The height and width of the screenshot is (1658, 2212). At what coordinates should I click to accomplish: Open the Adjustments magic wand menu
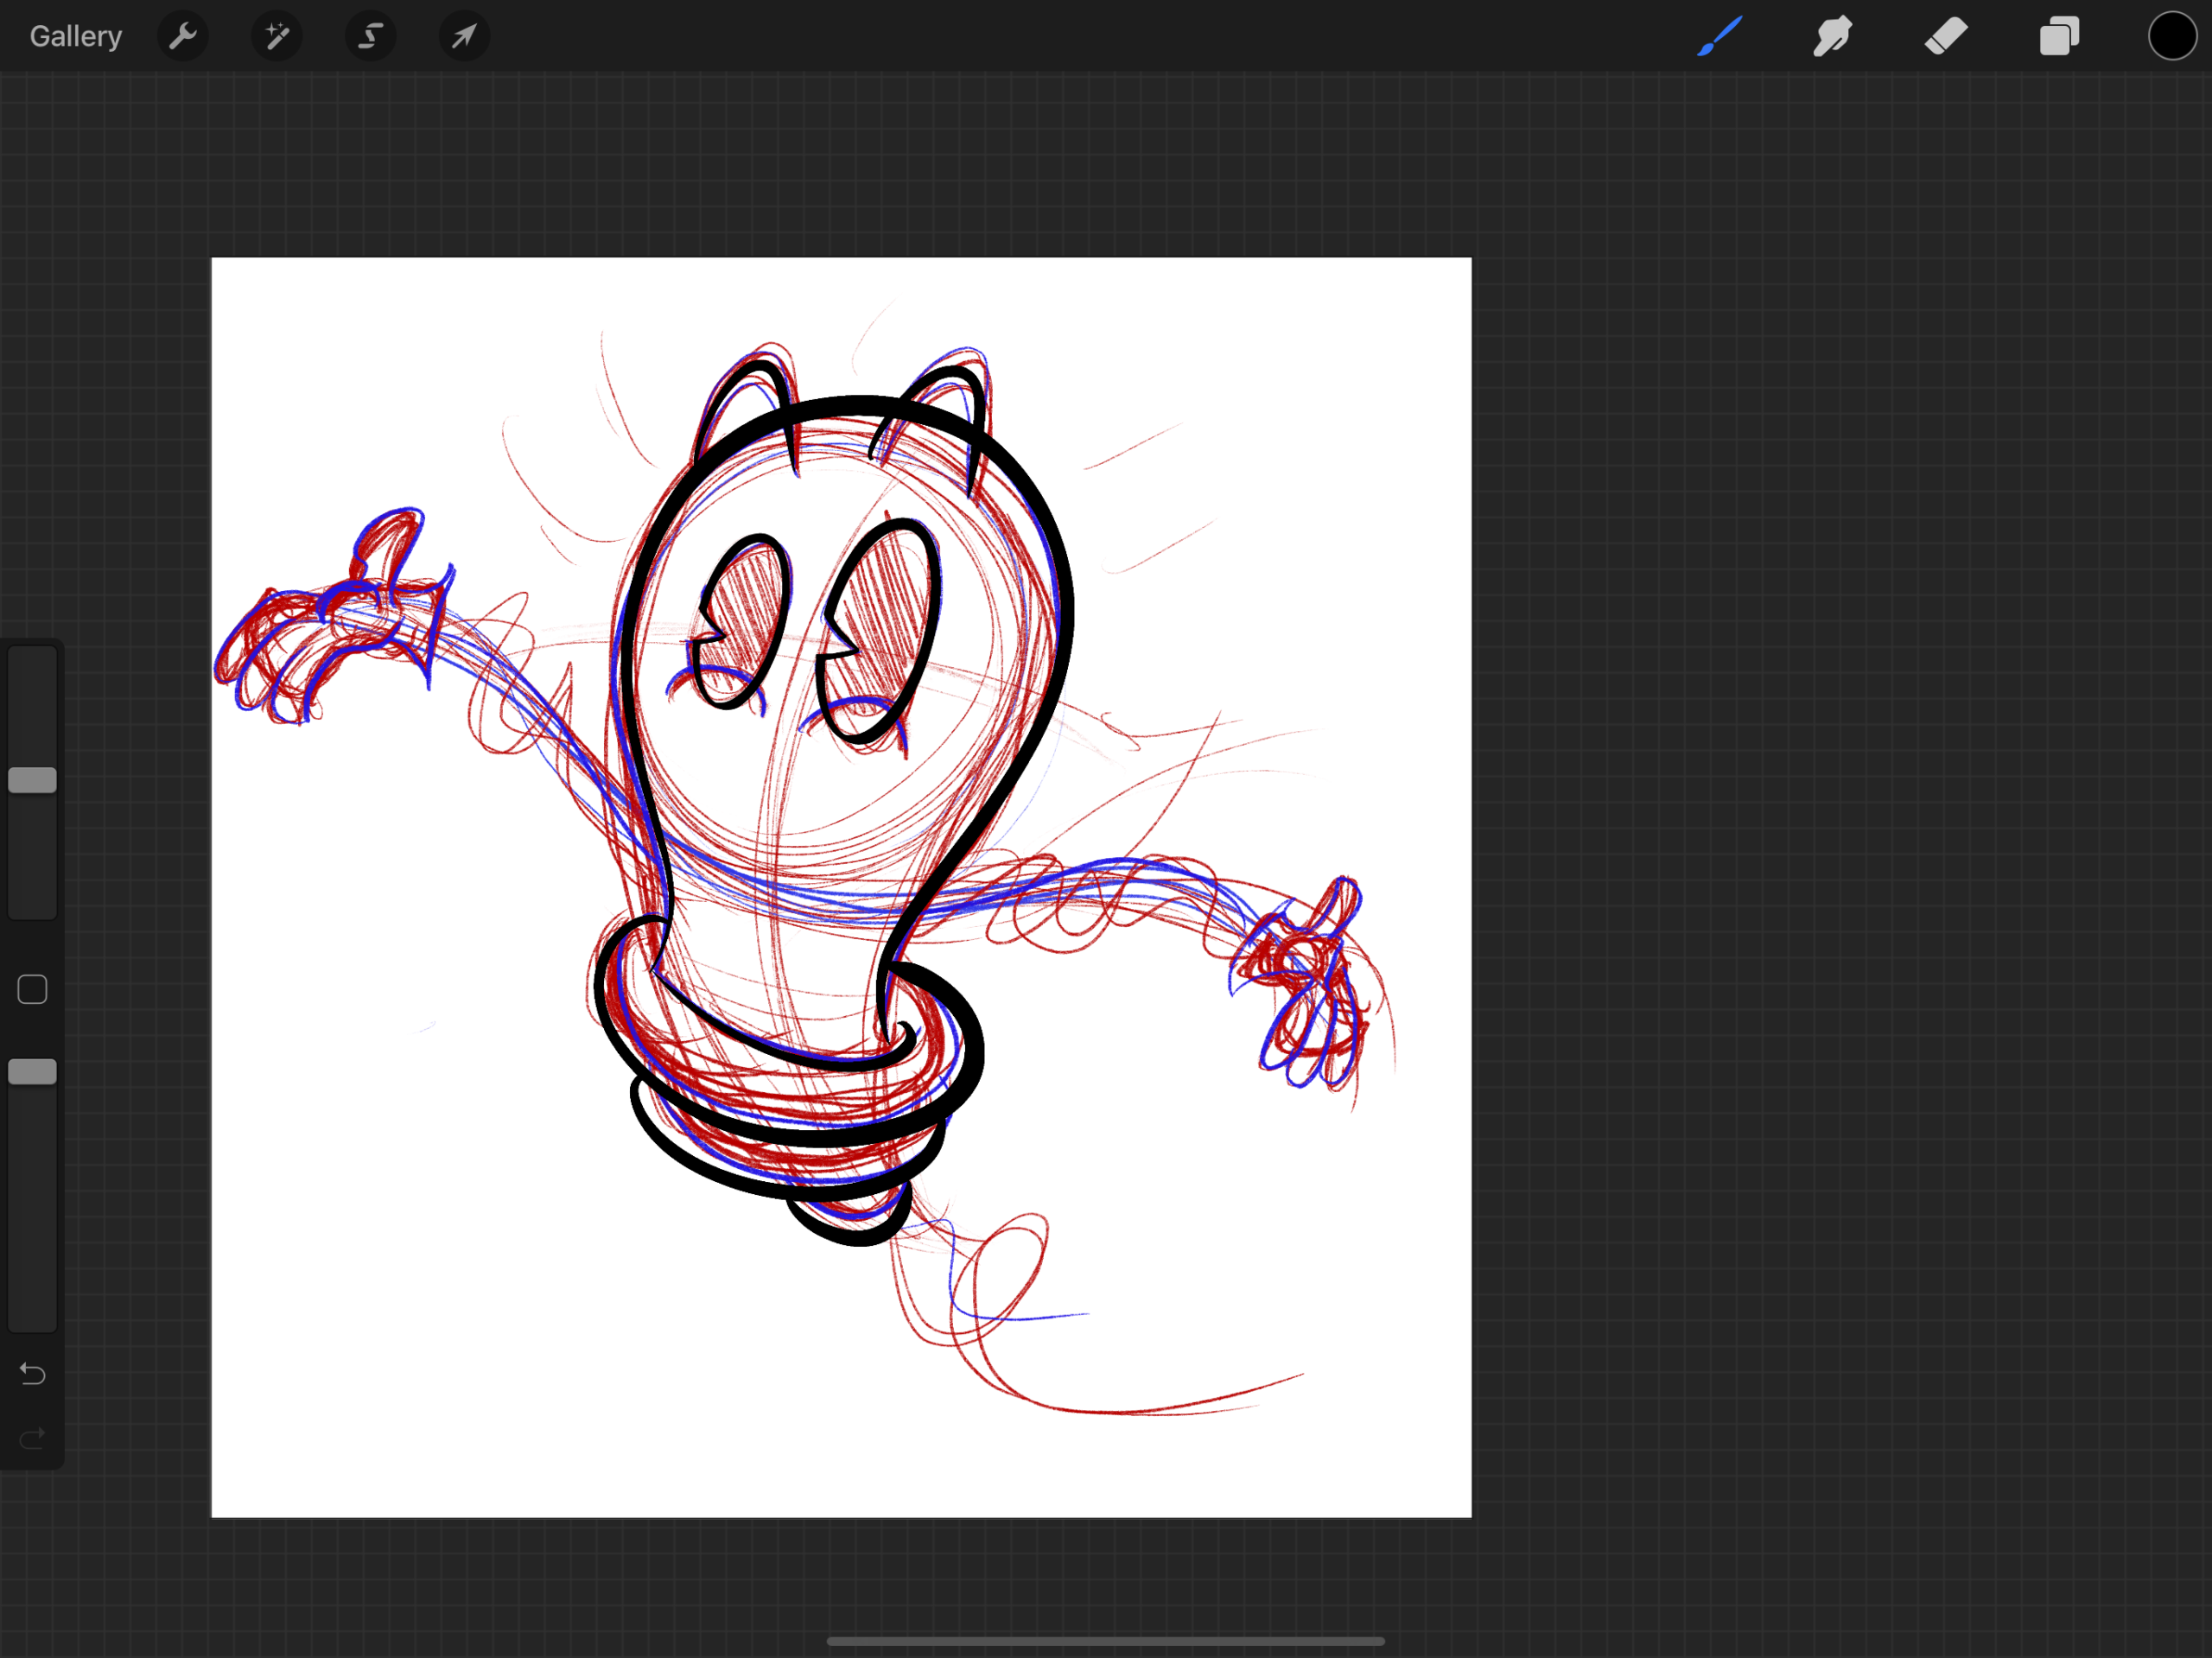tap(277, 37)
